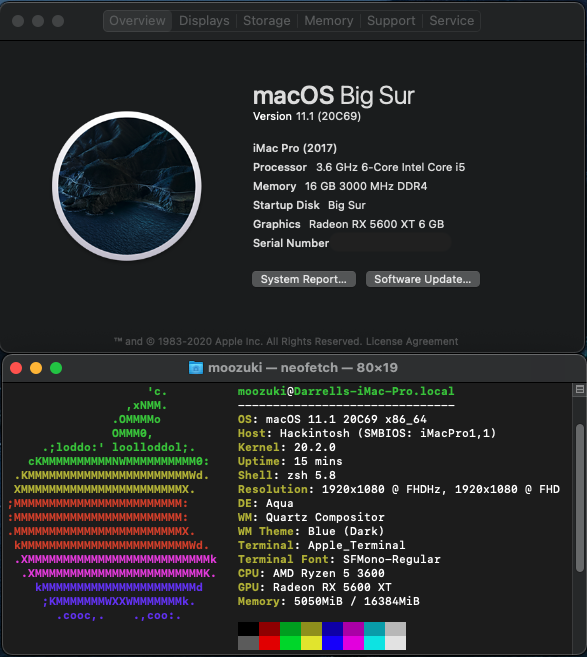The height and width of the screenshot is (657, 587).
Task: Click moozuki@Darrells-iMac-Pro.local in Terminal
Action: click(346, 391)
